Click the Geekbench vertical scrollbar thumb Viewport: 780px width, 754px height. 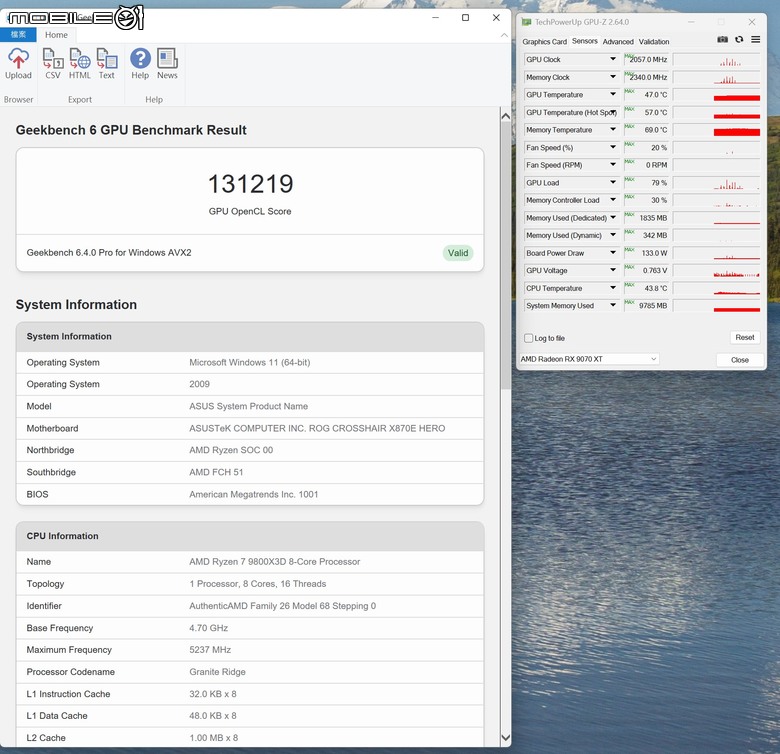tap(505, 256)
